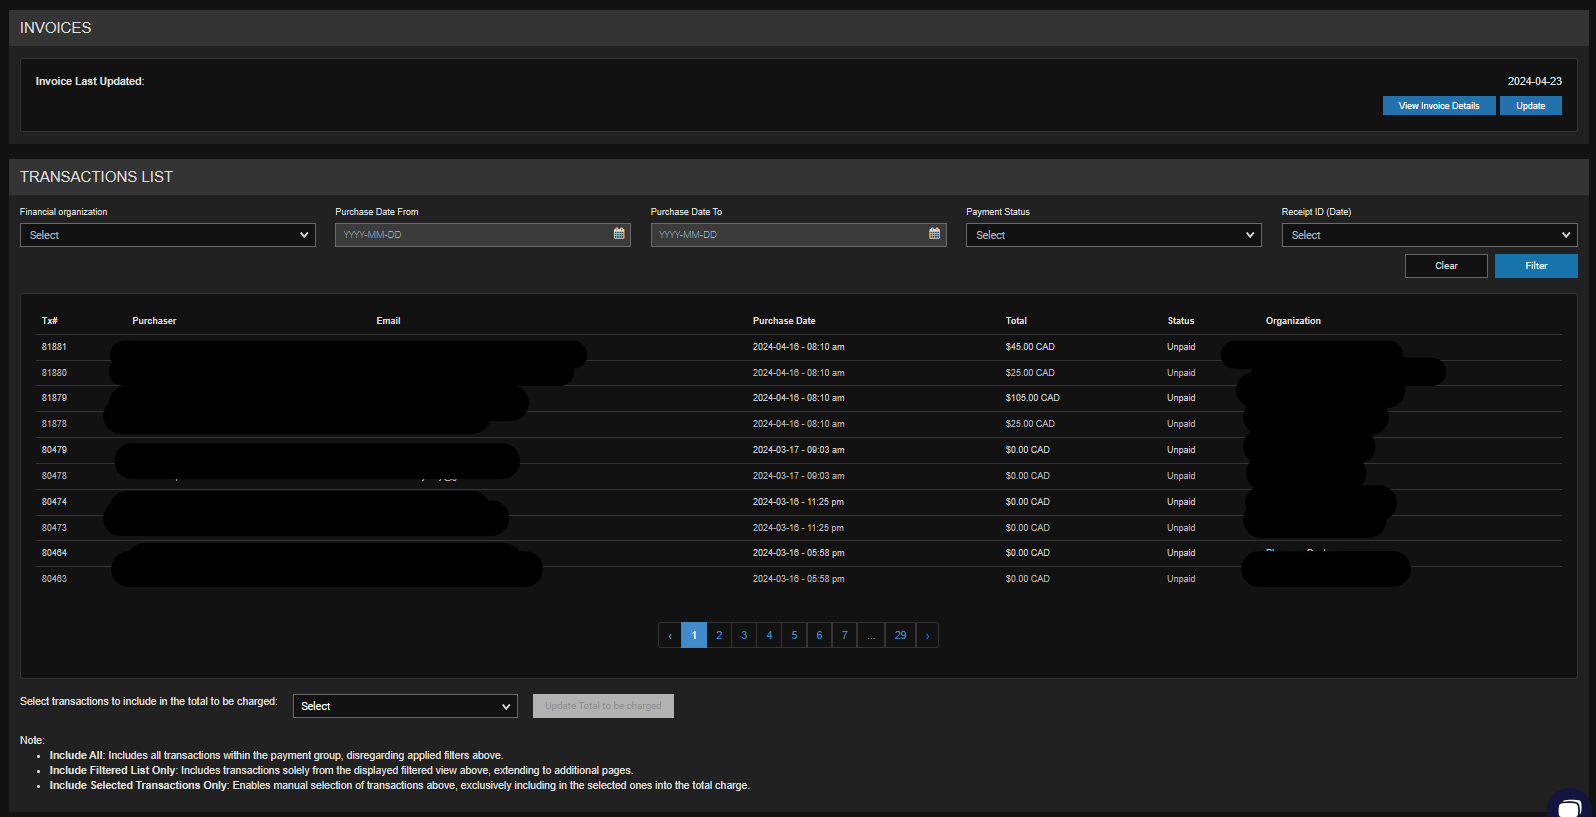Image resolution: width=1596 pixels, height=817 pixels.
Task: Click the Purchase Date From input field
Action: (x=472, y=235)
